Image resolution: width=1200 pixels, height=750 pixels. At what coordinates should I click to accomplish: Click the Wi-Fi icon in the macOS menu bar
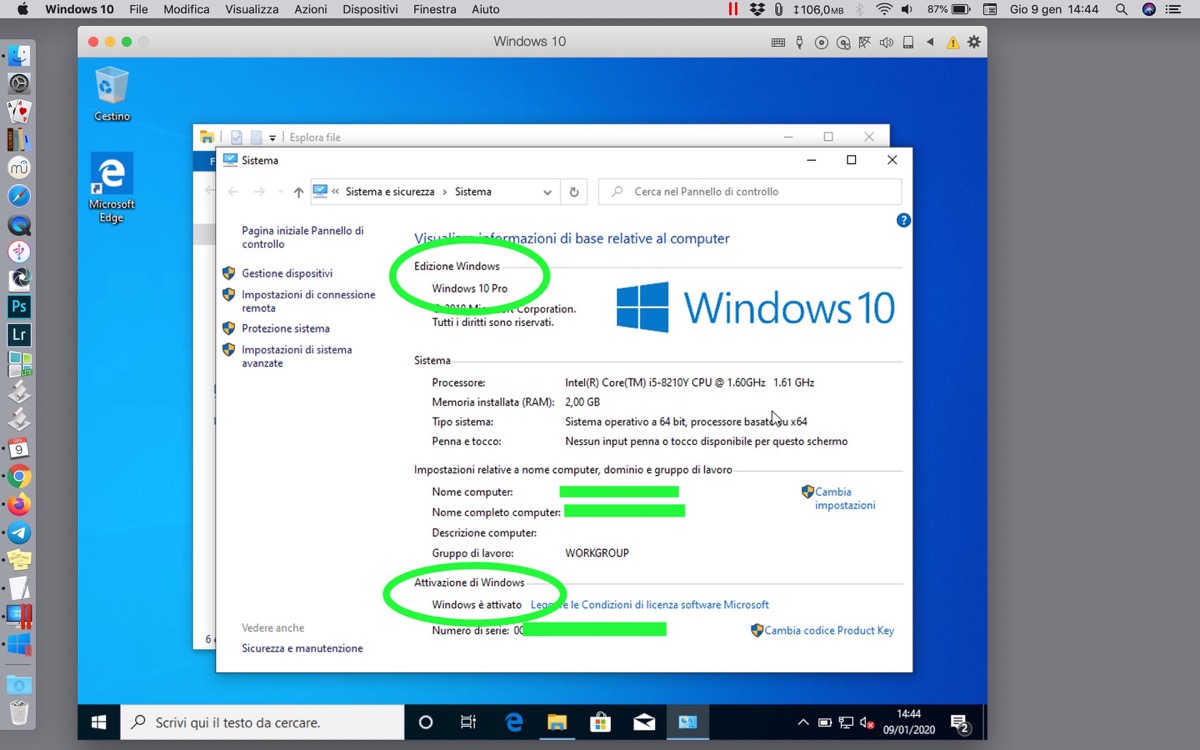884,9
